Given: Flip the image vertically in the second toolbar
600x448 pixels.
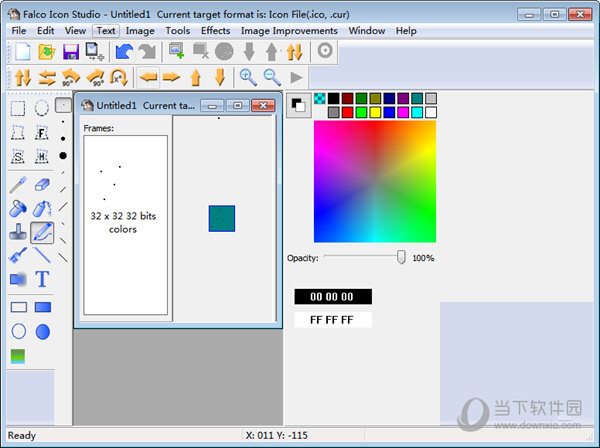Looking at the screenshot, I should pyautogui.click(x=23, y=77).
